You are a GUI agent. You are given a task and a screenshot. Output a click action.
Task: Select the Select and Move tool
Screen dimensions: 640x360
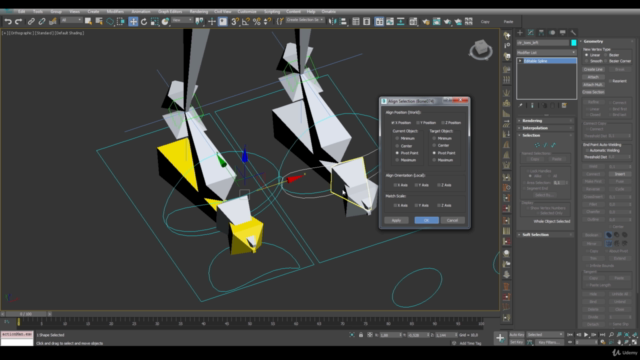point(133,21)
